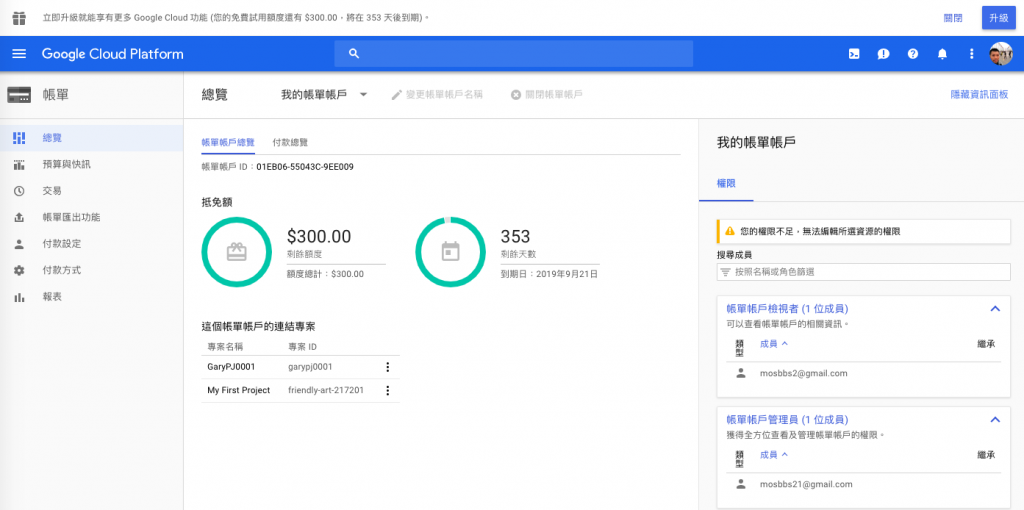Image resolution: width=1024 pixels, height=510 pixels.
Task: Show notifications bell
Action: click(942, 54)
